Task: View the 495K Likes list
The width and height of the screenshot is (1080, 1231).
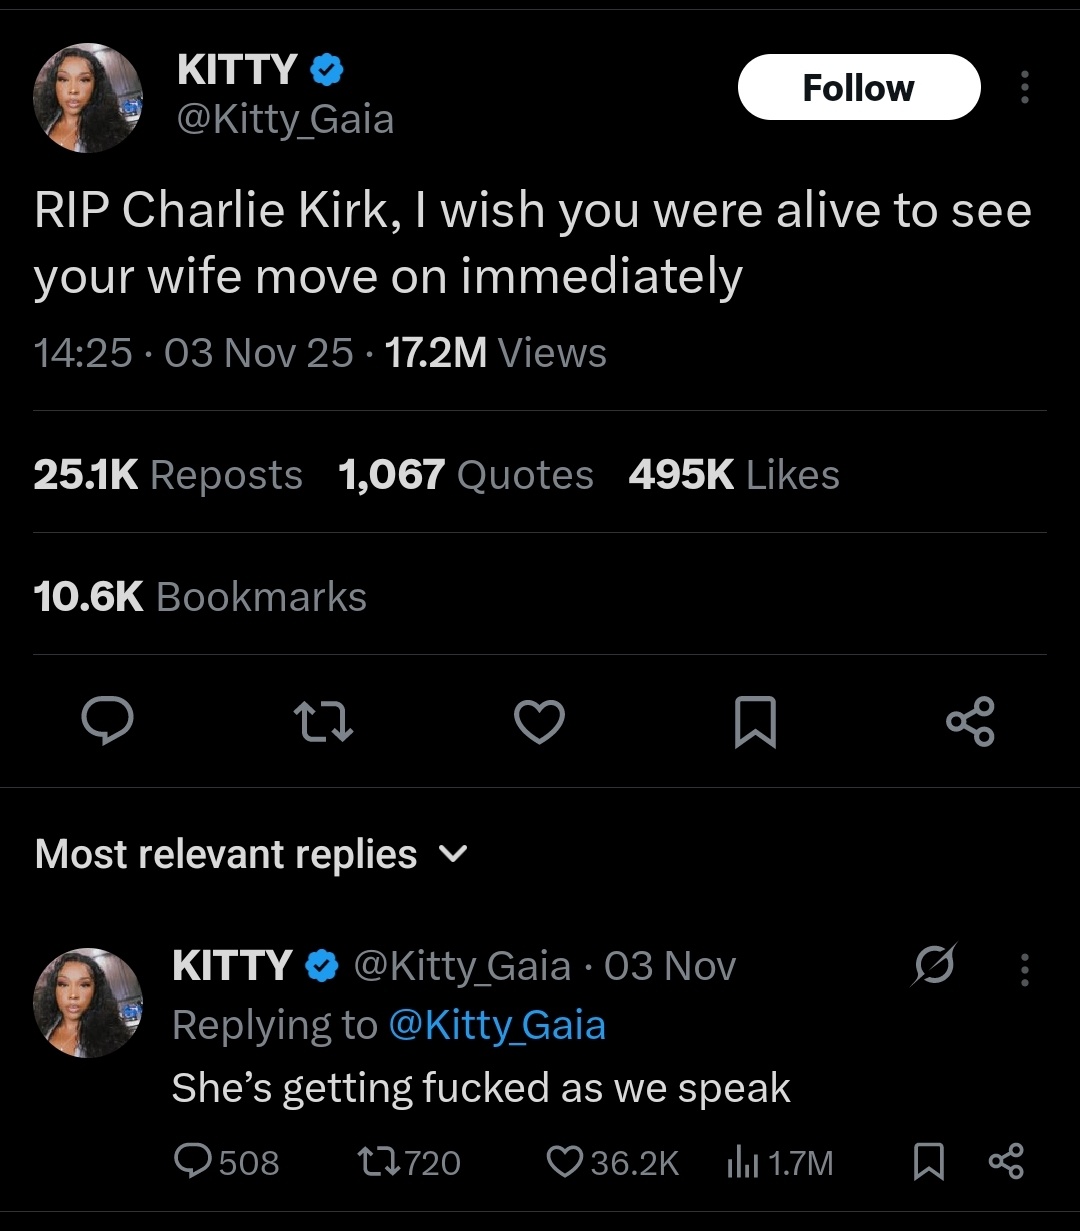Action: 733,475
